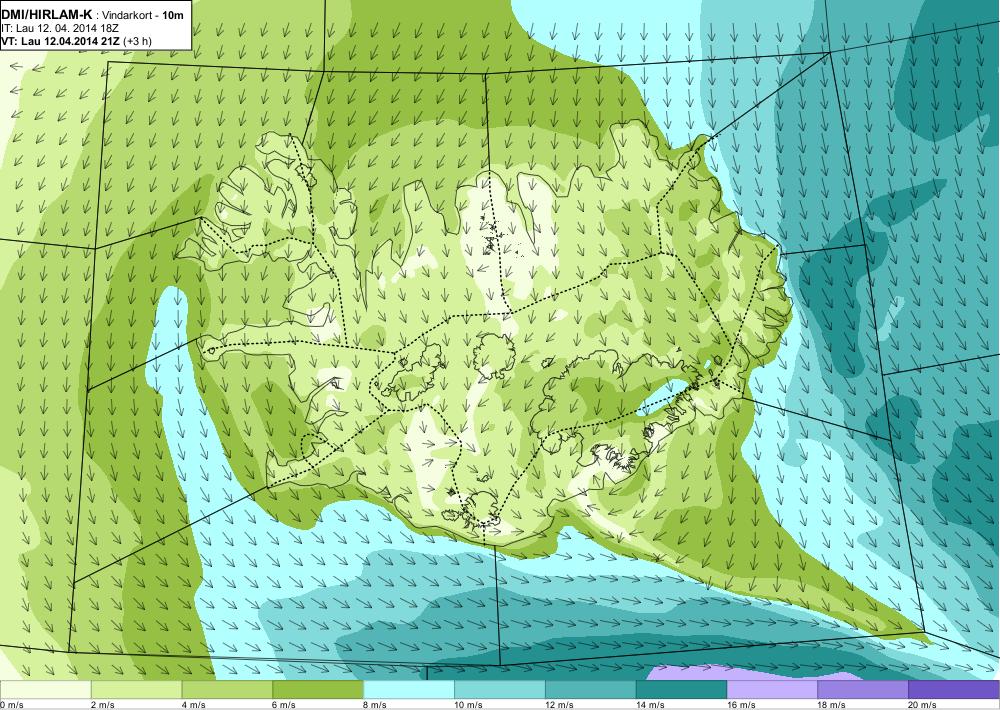Click the "Vindarkort - 10m" label
Image resolution: width=1000 pixels, height=710 pixels.
pyautogui.click(x=145, y=15)
